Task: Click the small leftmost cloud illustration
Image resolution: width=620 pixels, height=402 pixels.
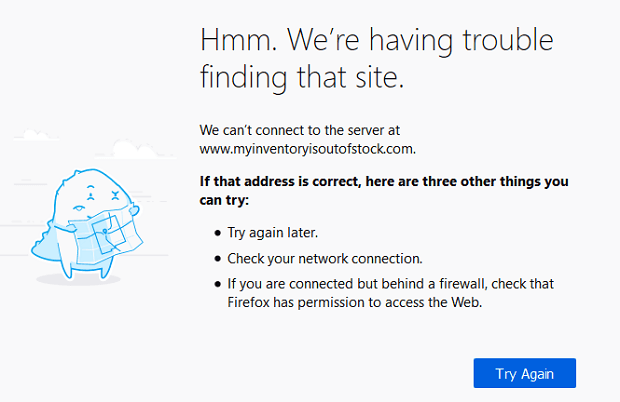Action: [36, 135]
